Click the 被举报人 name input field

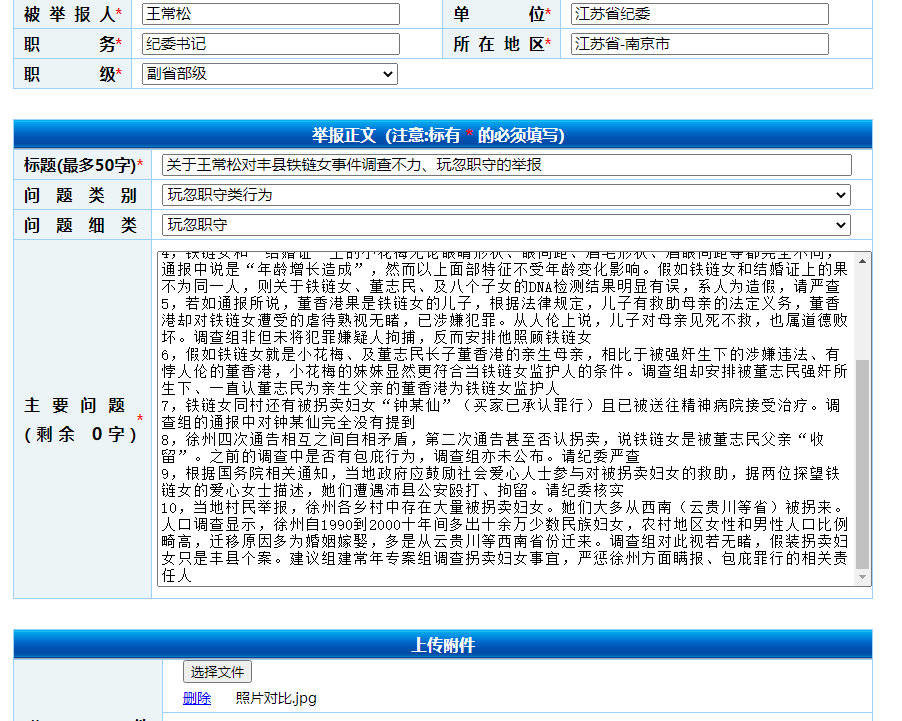point(270,14)
